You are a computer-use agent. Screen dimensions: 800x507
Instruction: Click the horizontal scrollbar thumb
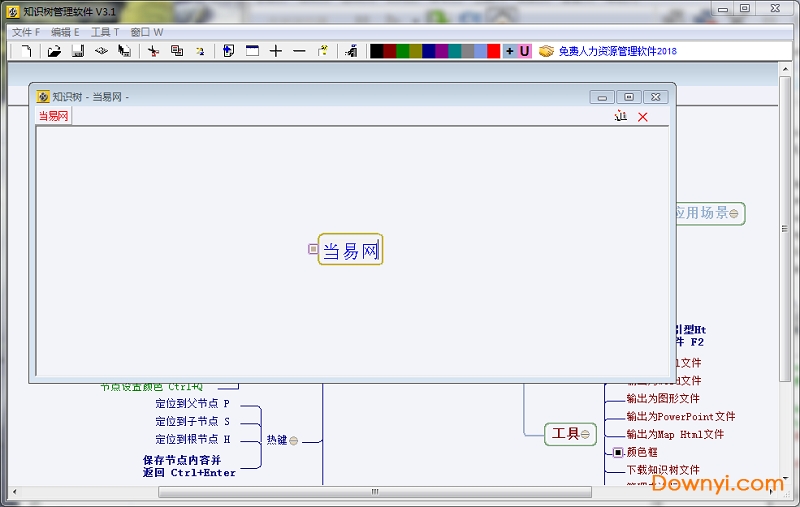(x=375, y=492)
